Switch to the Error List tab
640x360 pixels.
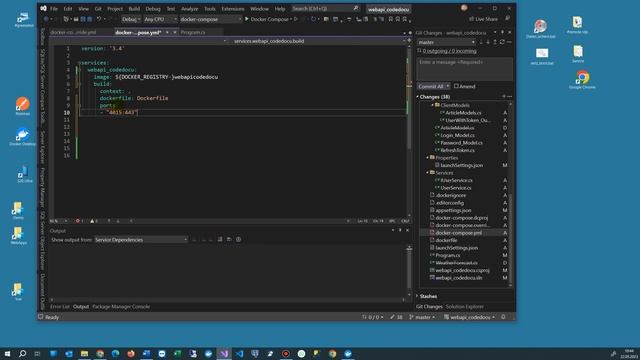pos(60,307)
